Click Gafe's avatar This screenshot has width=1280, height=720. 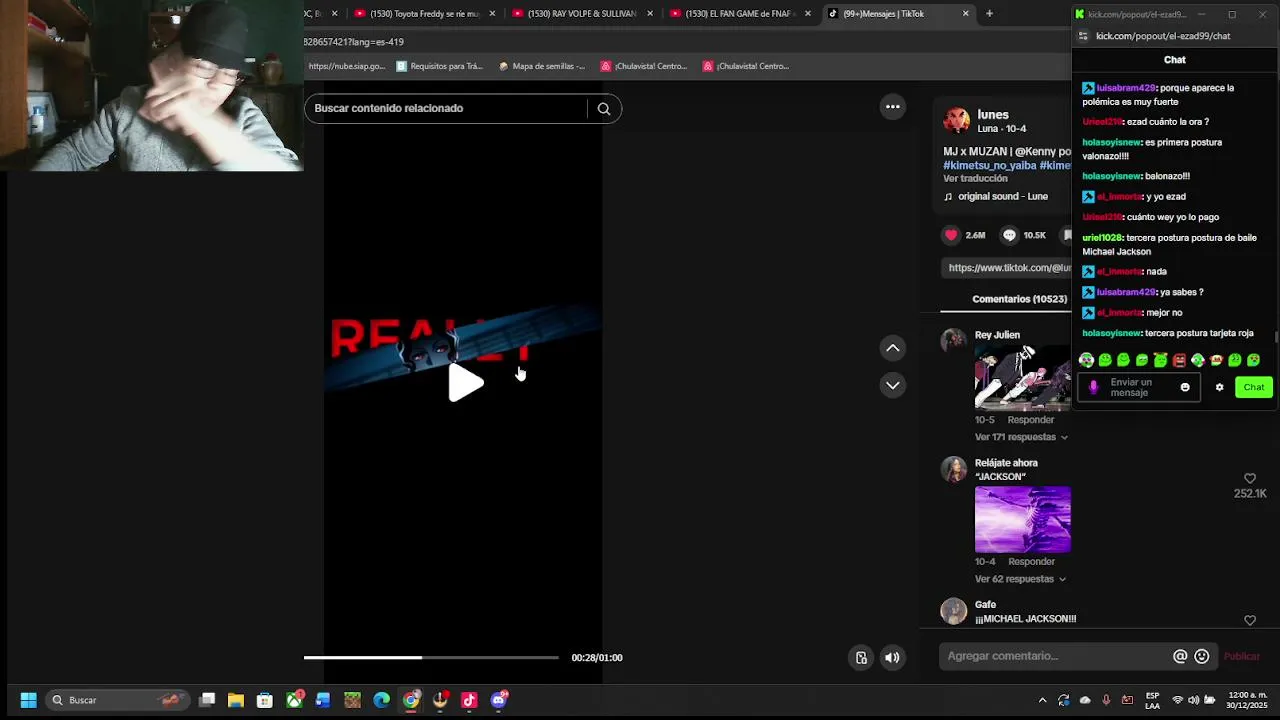point(954,611)
